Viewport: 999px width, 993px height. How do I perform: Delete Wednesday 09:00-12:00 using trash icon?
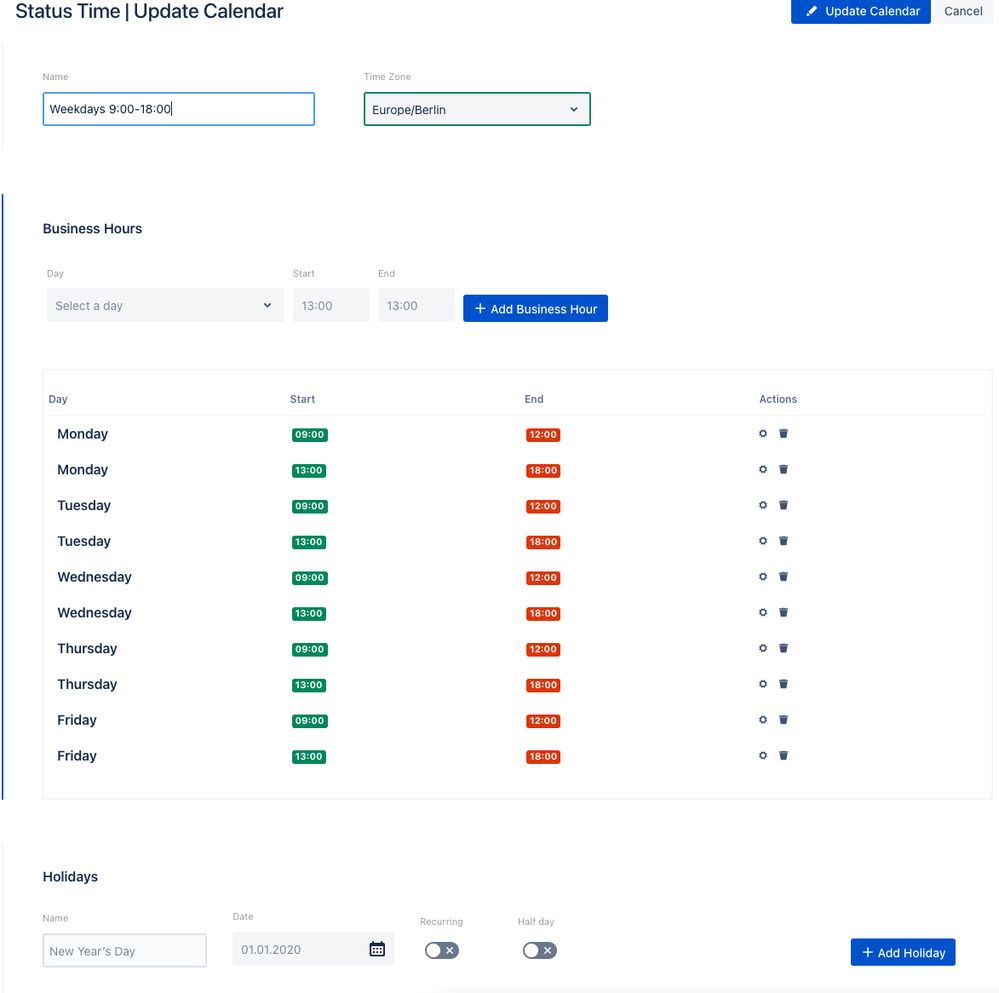783,576
